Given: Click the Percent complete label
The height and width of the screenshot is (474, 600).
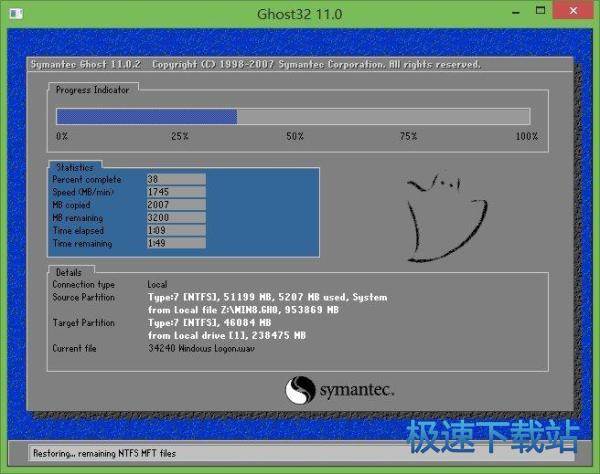Looking at the screenshot, I should coord(87,179).
